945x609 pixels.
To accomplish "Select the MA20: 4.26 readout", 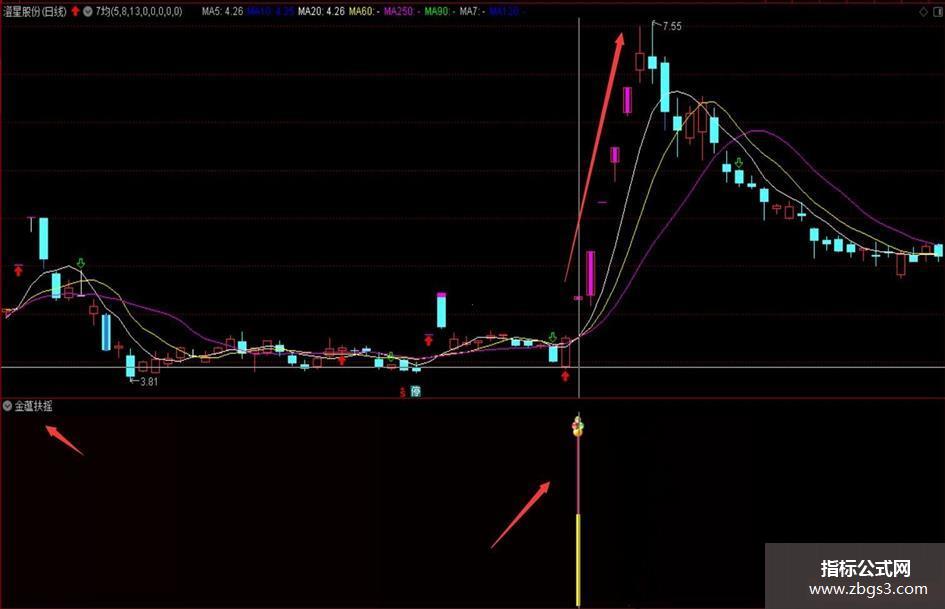I will coord(321,11).
